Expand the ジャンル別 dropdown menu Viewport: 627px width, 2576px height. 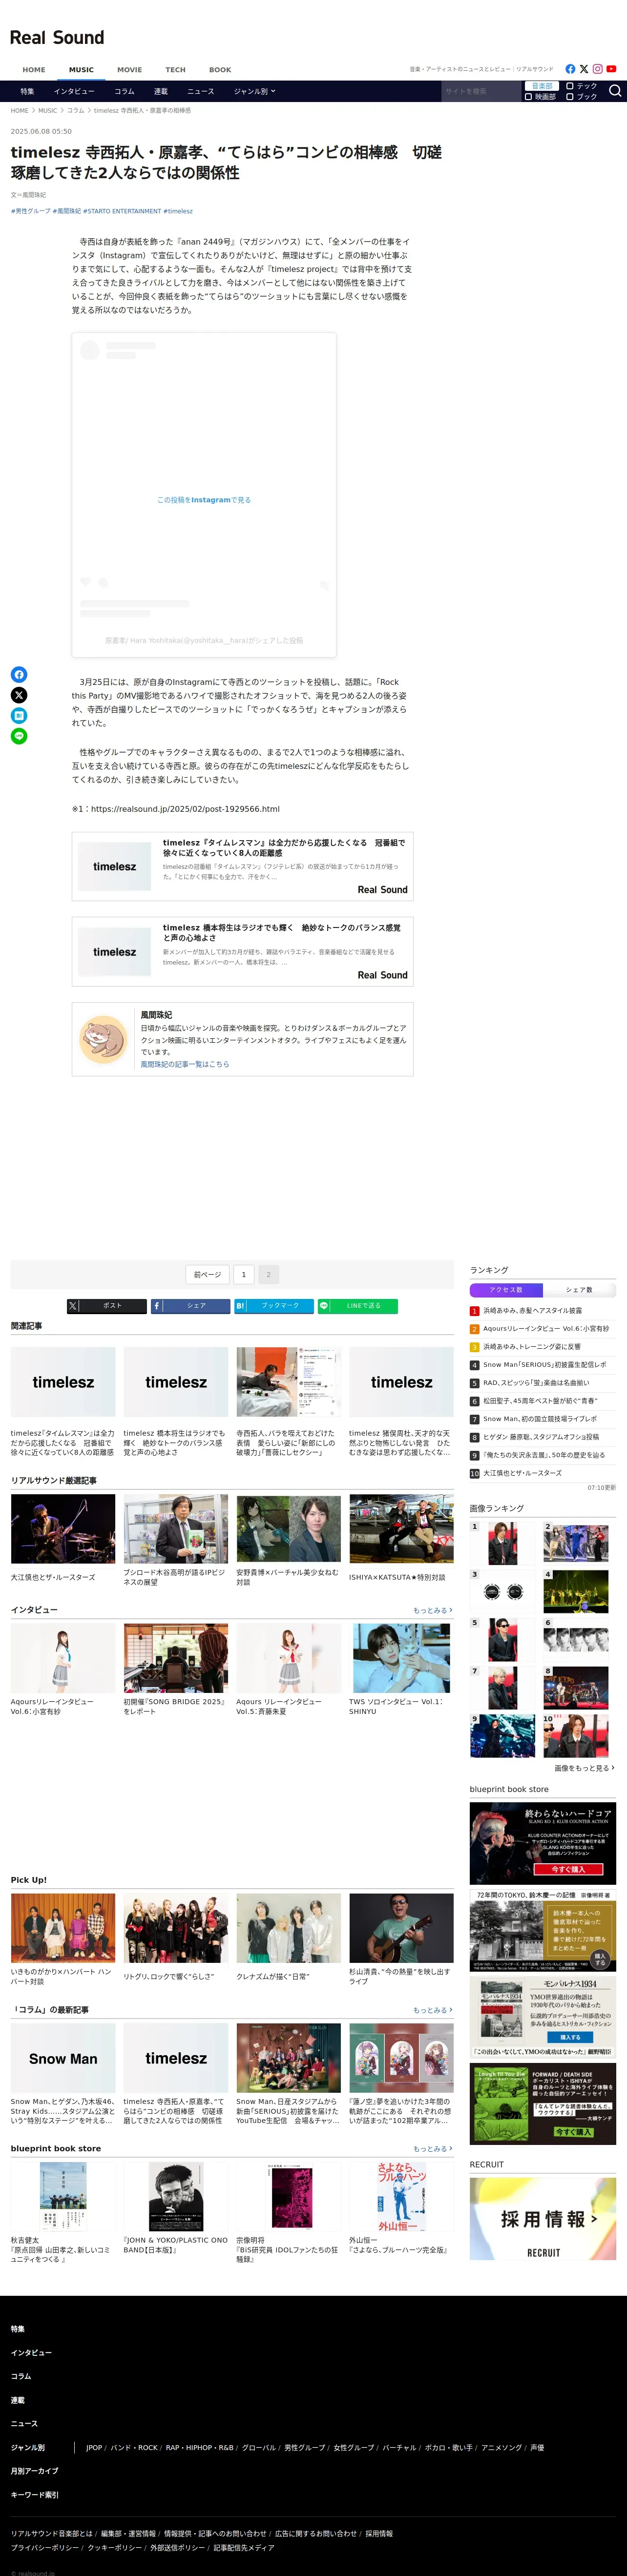[x=254, y=91]
